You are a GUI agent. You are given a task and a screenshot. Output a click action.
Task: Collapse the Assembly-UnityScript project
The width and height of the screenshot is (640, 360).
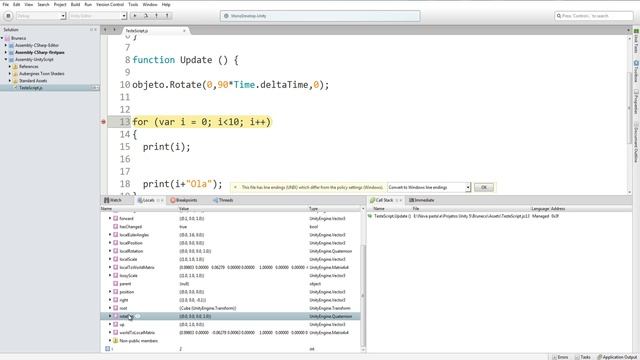(6, 59)
